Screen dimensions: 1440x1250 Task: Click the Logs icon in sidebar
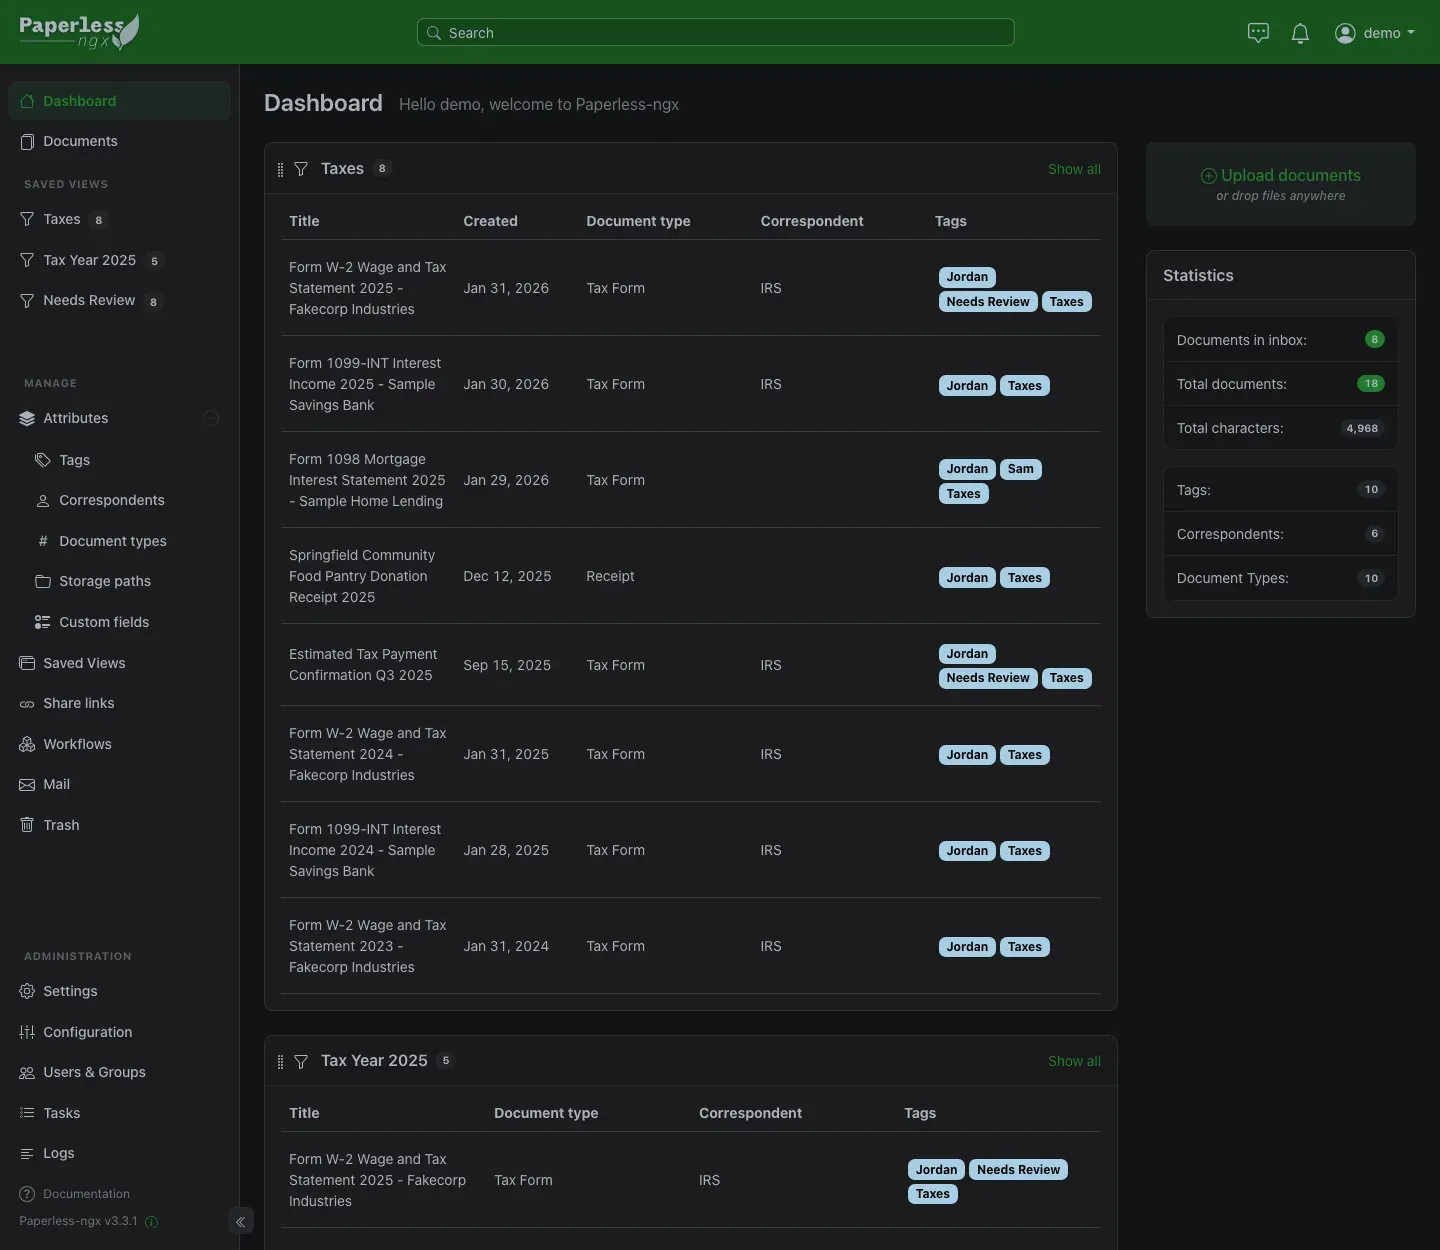point(27,1153)
